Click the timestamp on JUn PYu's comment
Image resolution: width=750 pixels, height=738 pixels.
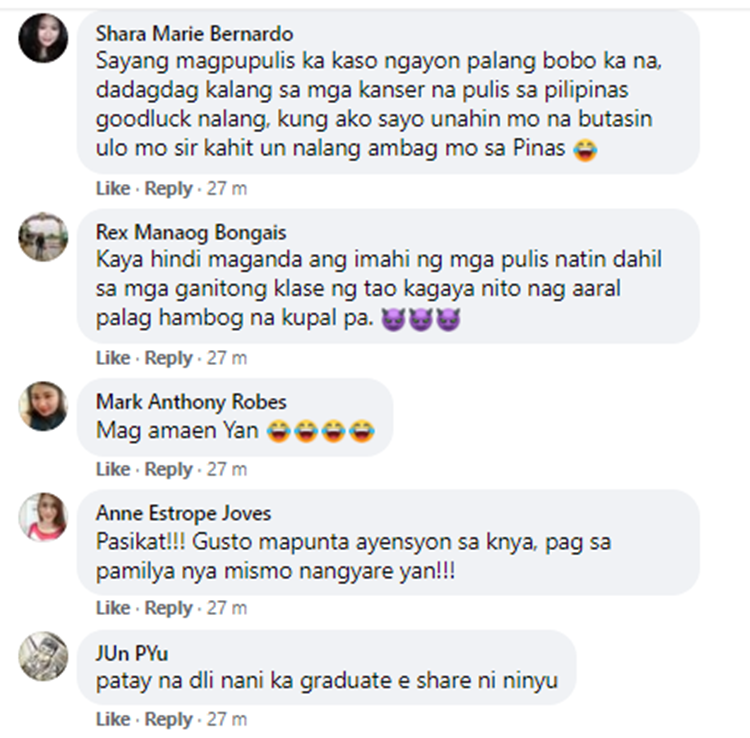tap(227, 719)
